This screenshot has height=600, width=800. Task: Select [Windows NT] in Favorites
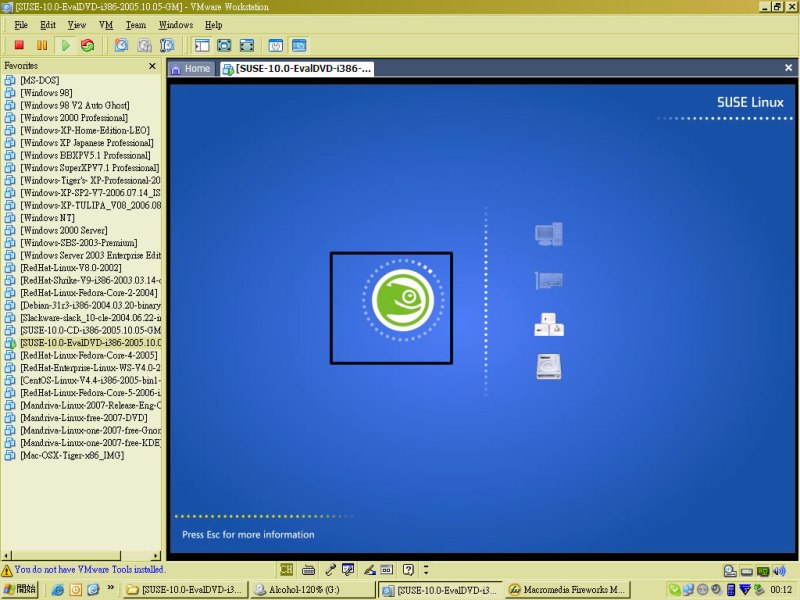pos(47,218)
